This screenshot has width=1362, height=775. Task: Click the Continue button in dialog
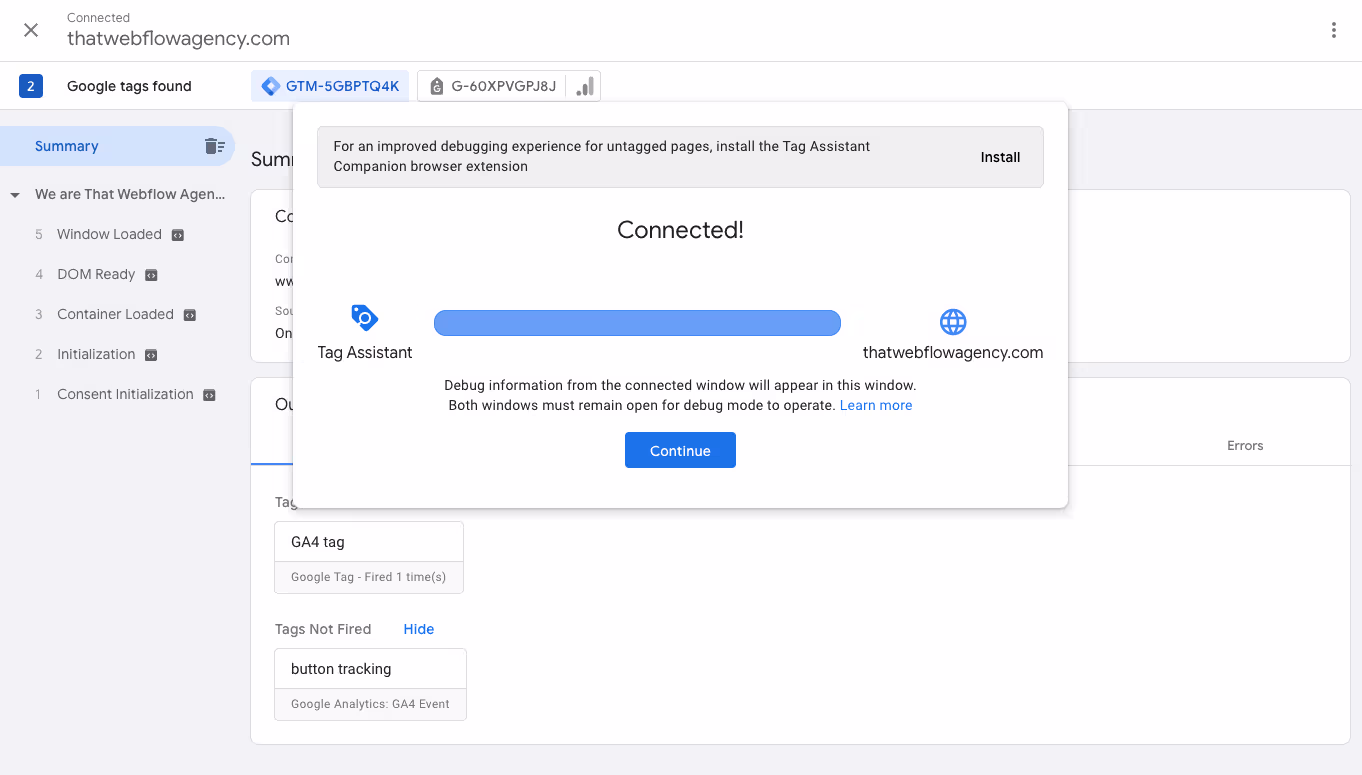tap(680, 450)
